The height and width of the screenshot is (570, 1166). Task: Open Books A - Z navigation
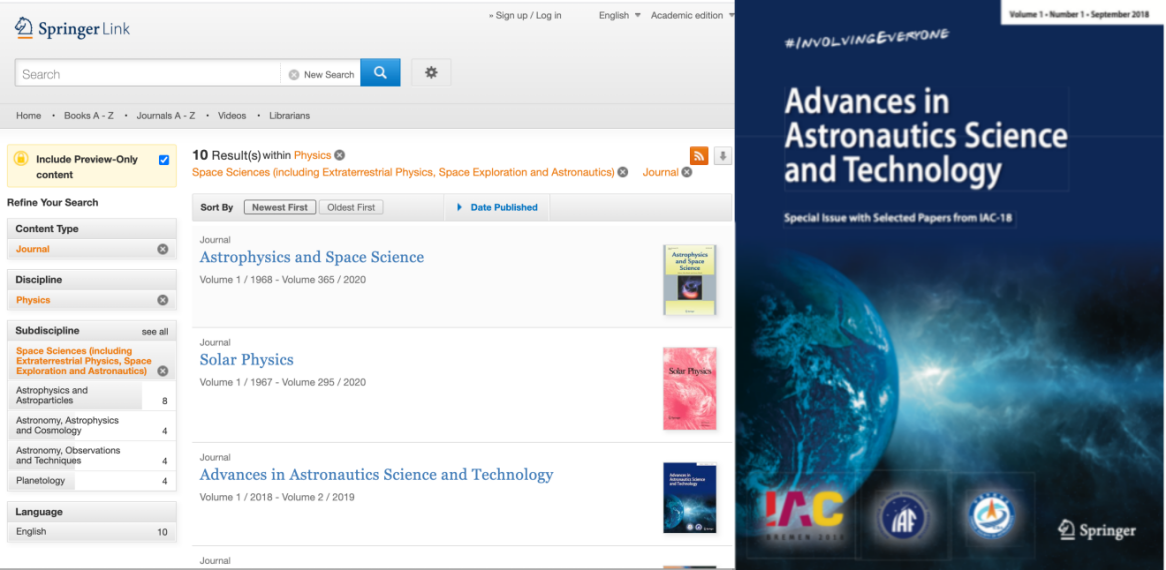pos(88,116)
